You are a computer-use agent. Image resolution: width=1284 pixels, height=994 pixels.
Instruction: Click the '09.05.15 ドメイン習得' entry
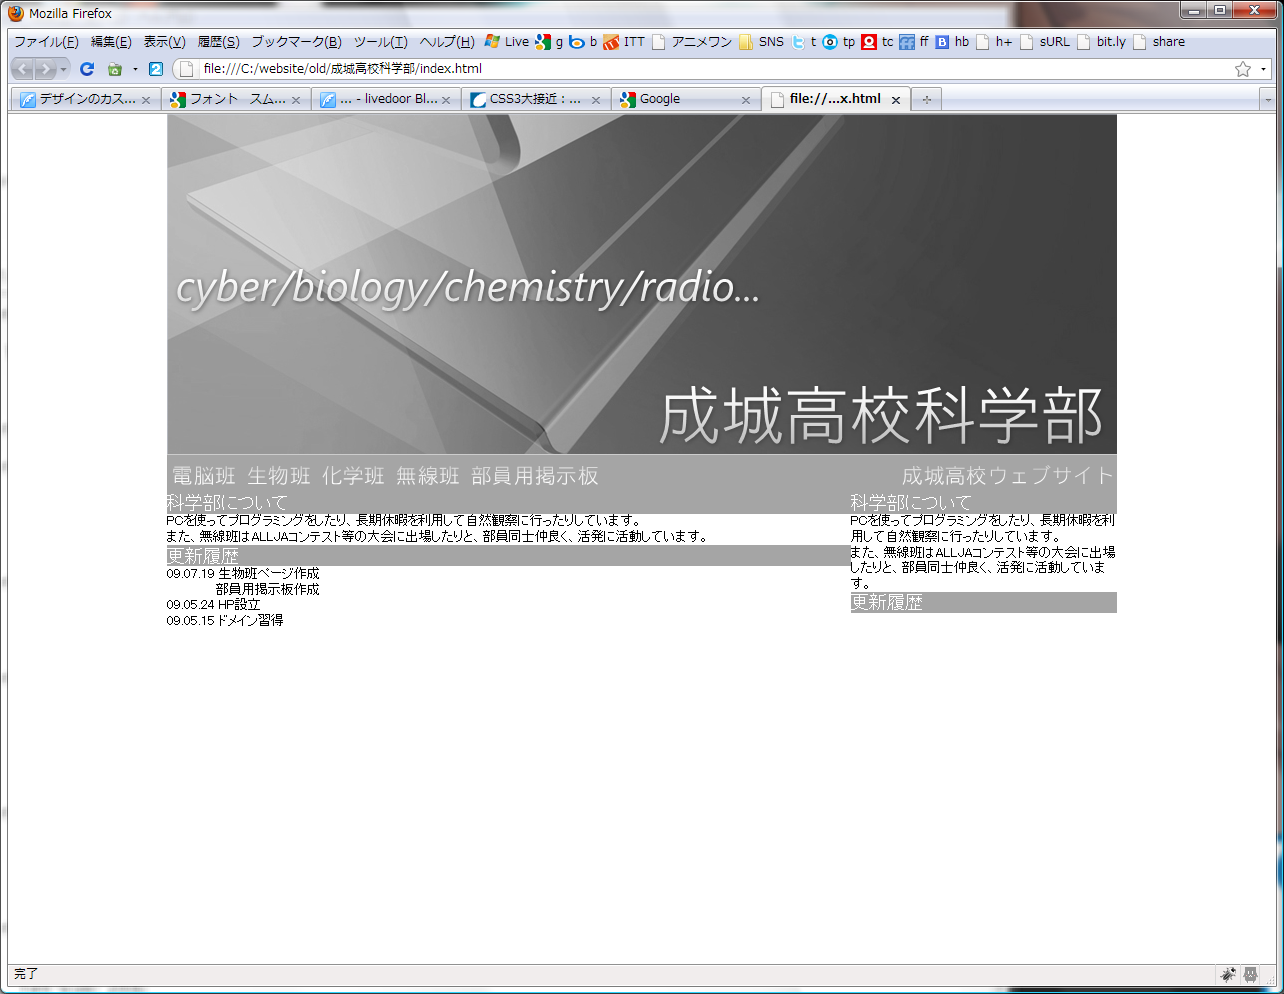click(225, 621)
